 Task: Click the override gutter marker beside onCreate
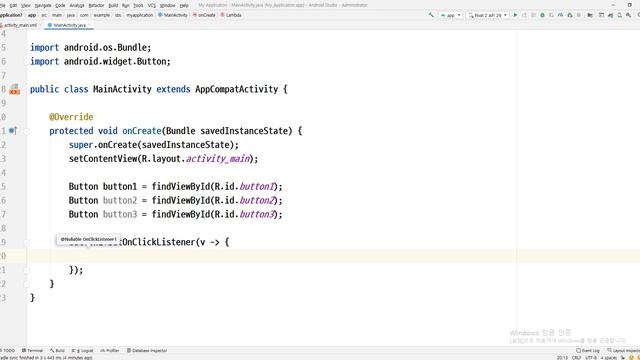pos(13,131)
